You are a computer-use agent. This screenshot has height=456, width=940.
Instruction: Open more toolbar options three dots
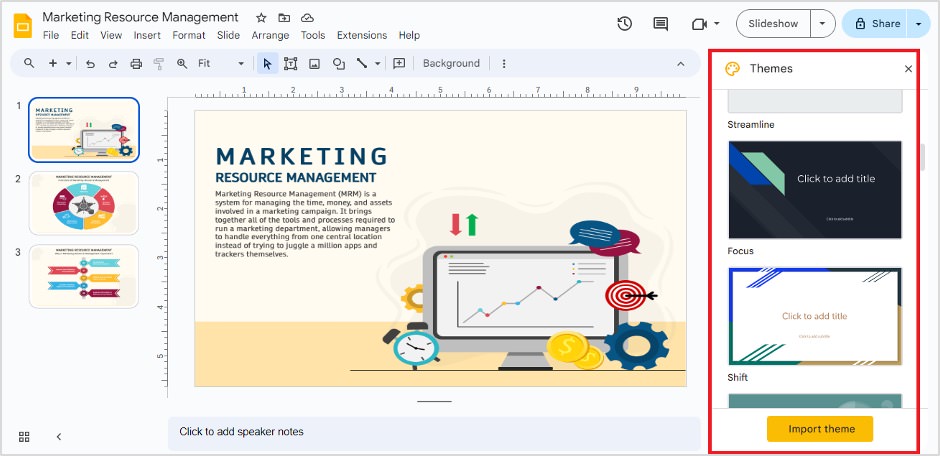tap(504, 64)
